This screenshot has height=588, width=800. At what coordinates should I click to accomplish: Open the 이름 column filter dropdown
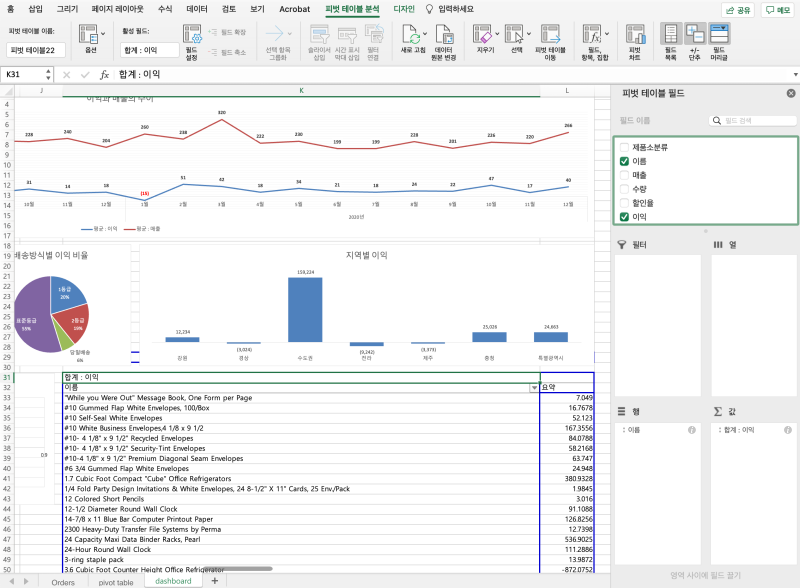click(534, 388)
